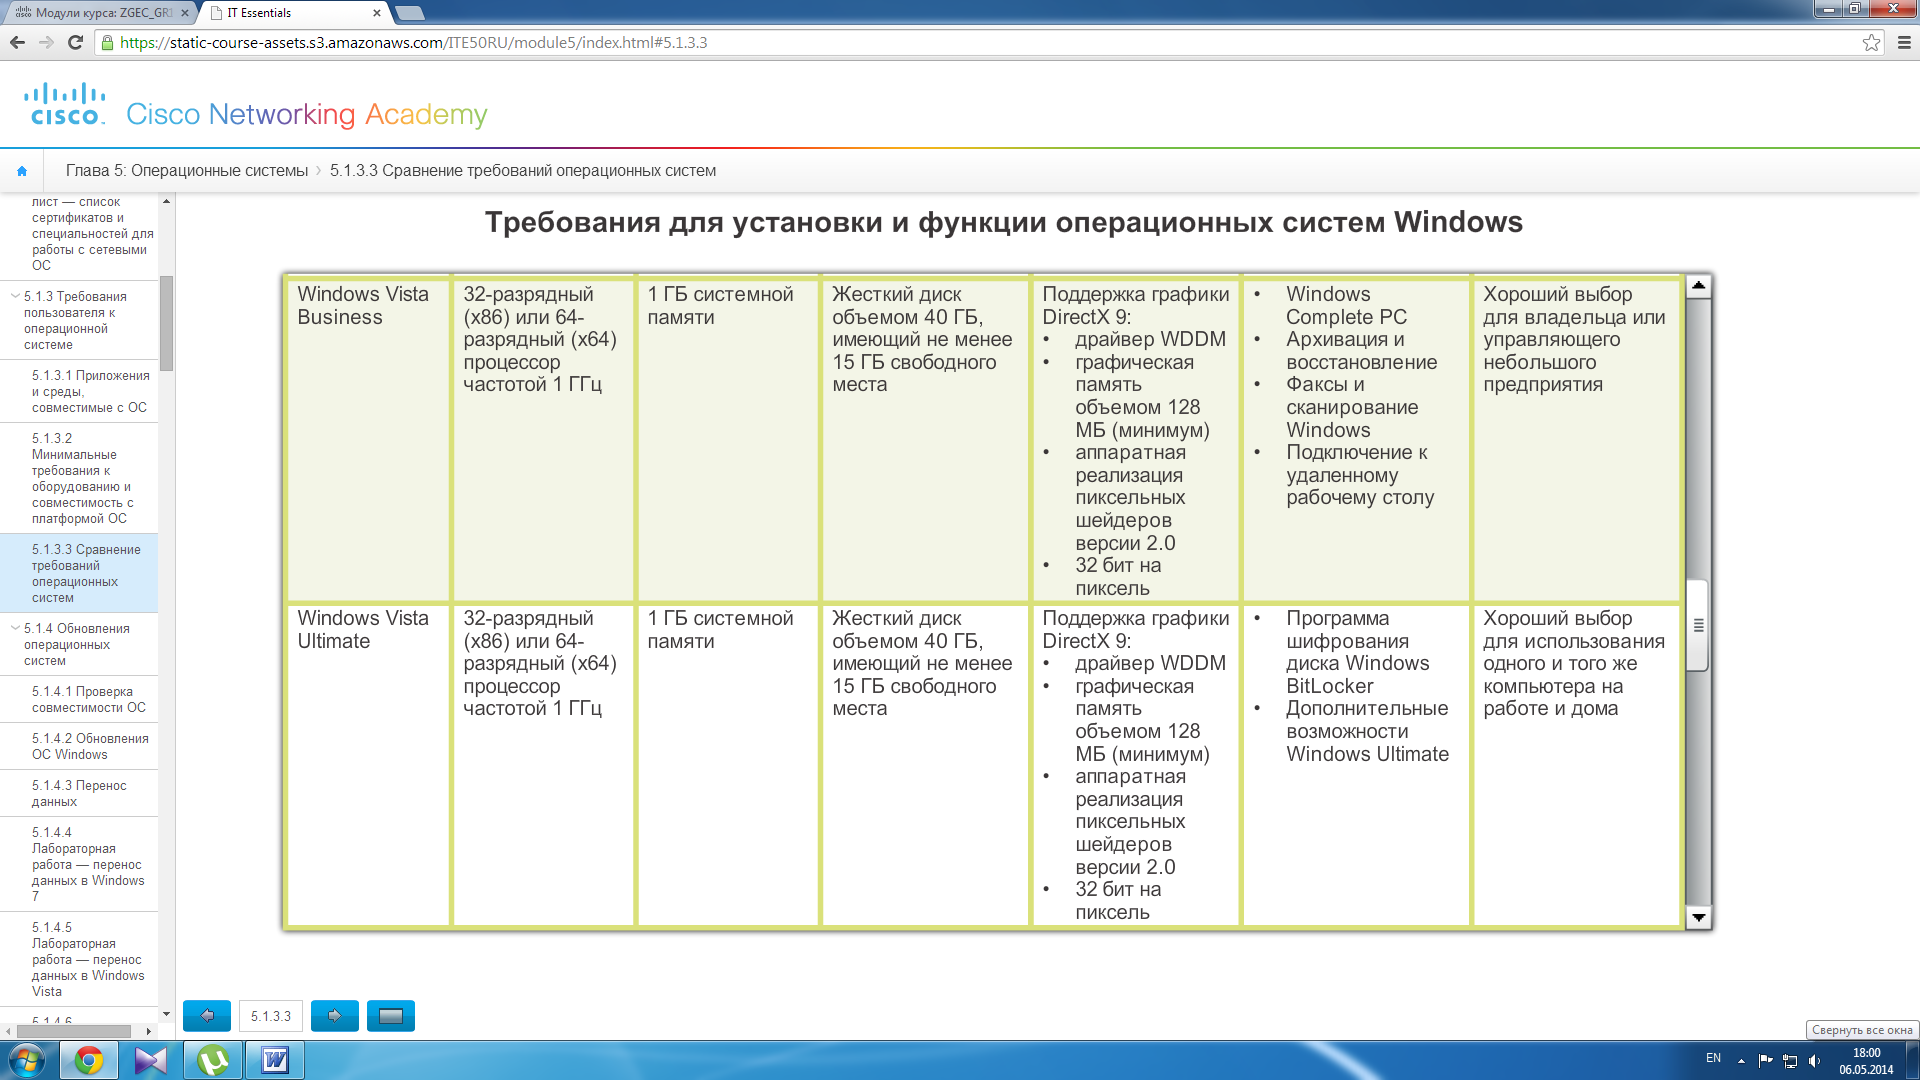Click the table scrollbar thumb

click(1698, 625)
